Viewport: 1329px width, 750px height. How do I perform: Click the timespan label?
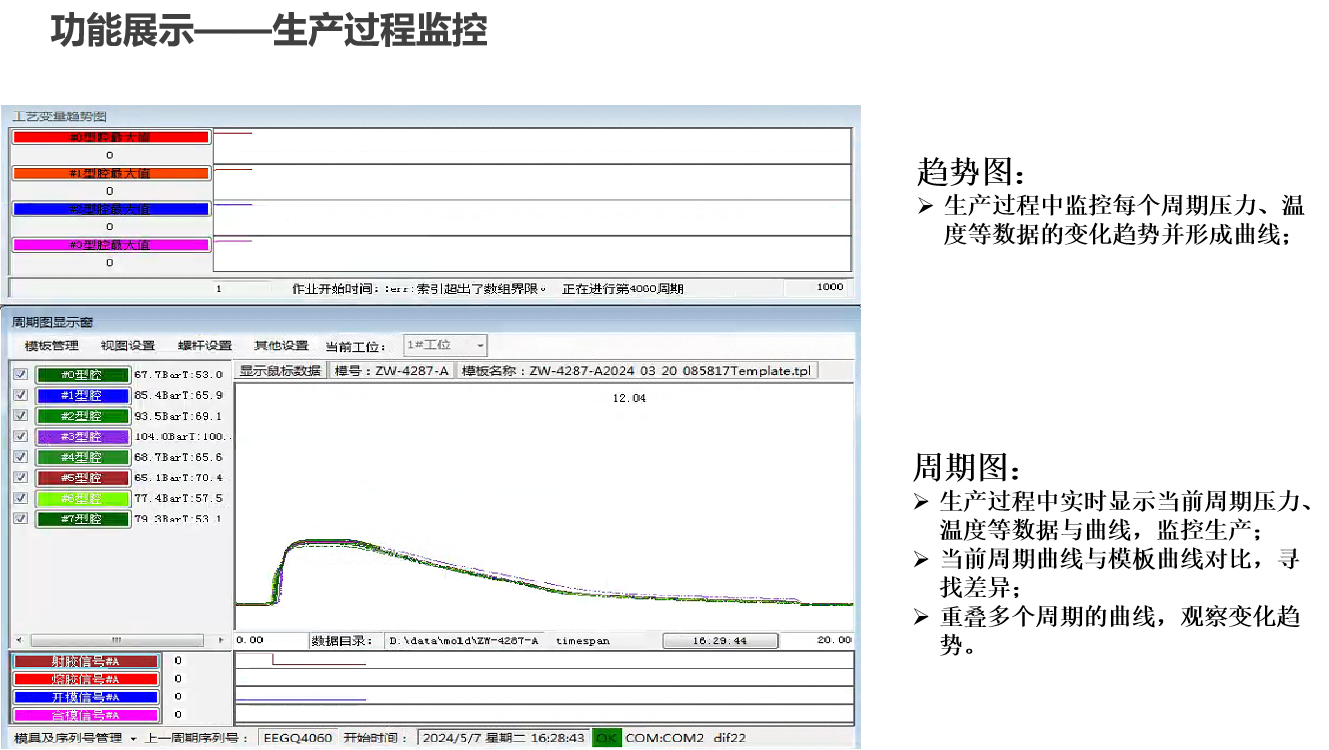point(582,641)
